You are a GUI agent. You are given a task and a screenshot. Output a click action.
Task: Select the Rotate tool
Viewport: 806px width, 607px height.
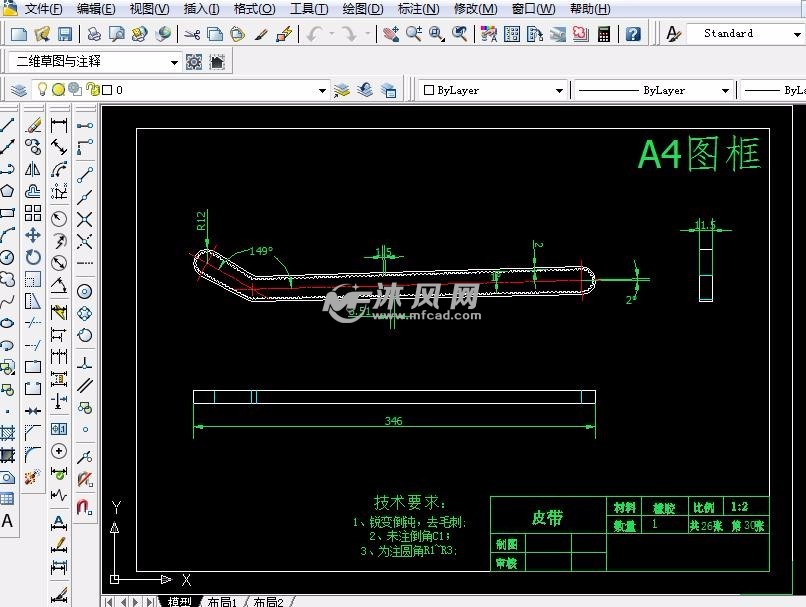pyautogui.click(x=33, y=257)
